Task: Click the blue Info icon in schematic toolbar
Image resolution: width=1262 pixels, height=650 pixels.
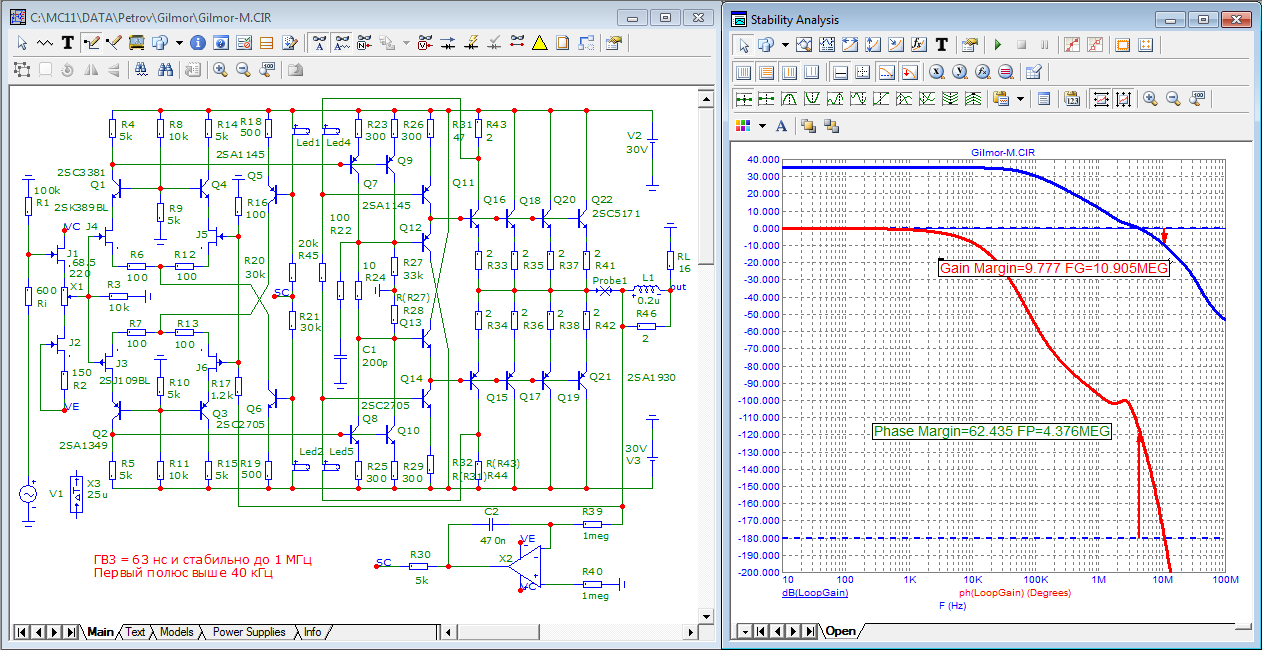Action: point(197,43)
